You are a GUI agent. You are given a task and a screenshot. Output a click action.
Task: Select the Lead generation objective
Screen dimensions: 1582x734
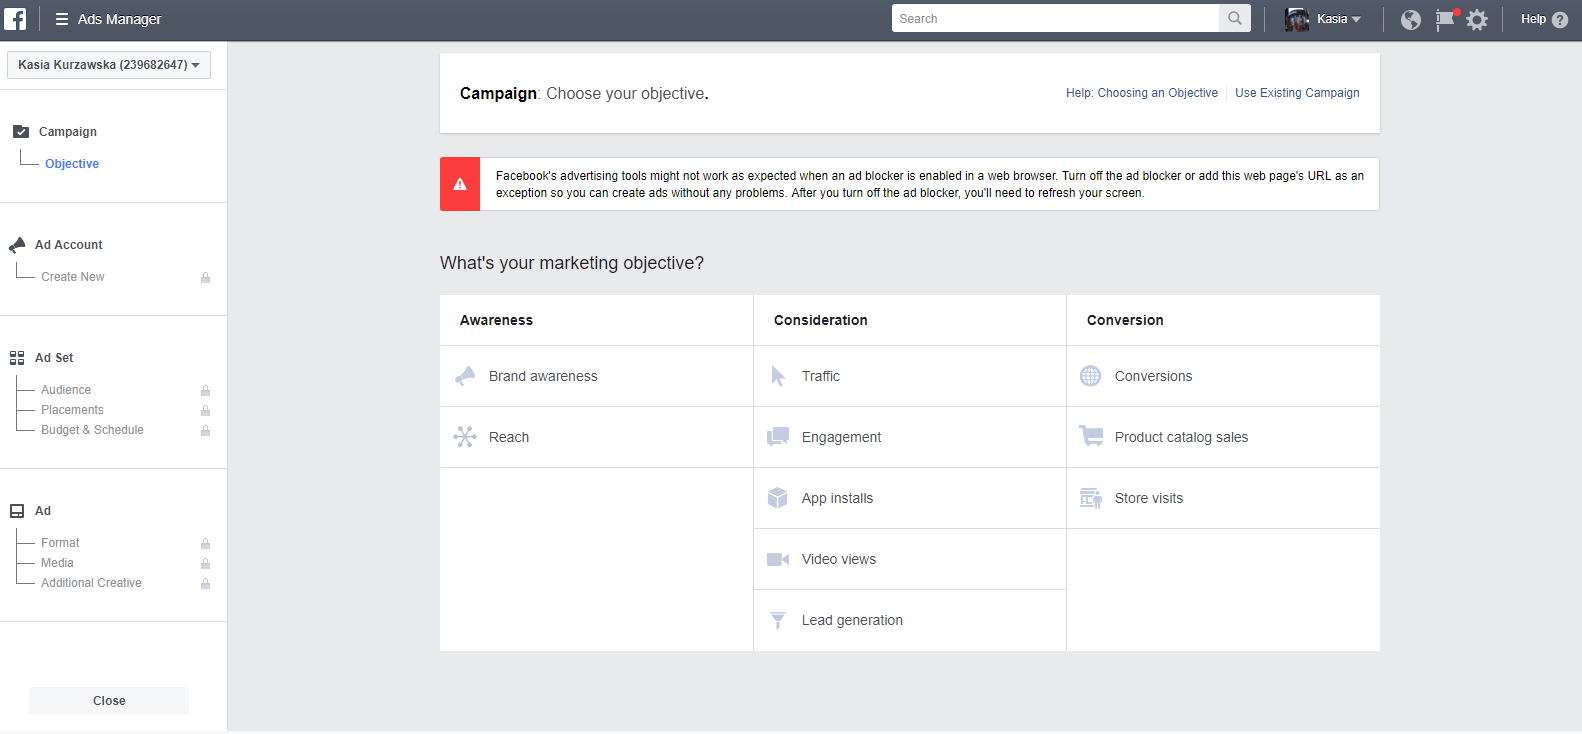[x=910, y=620]
